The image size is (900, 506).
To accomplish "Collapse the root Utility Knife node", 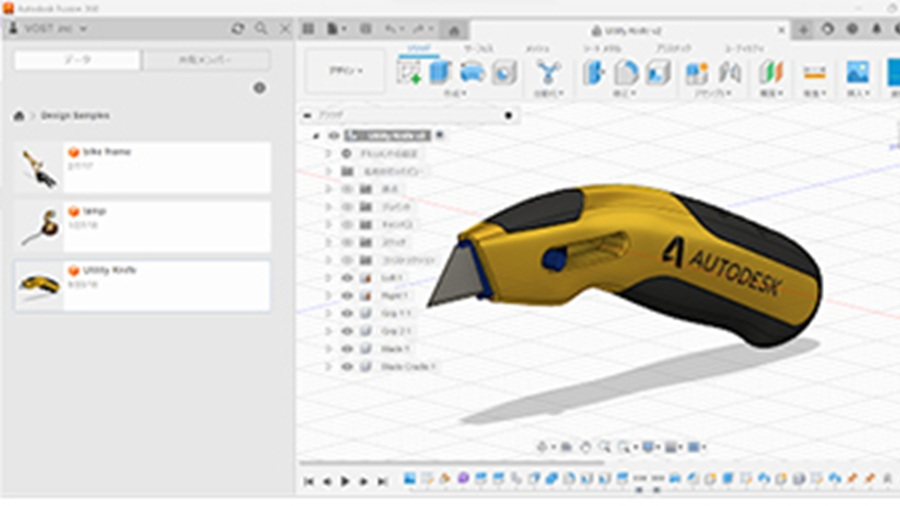I will [x=316, y=136].
